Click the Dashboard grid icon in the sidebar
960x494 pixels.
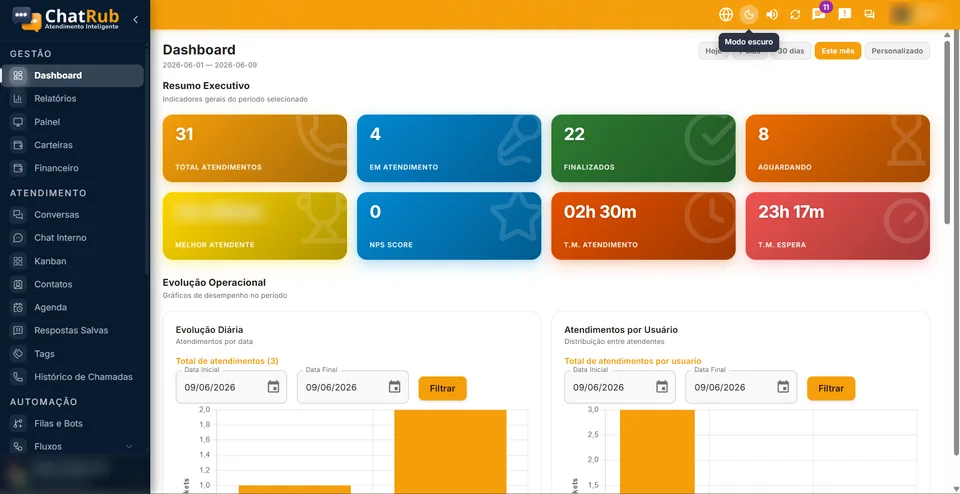pos(18,75)
